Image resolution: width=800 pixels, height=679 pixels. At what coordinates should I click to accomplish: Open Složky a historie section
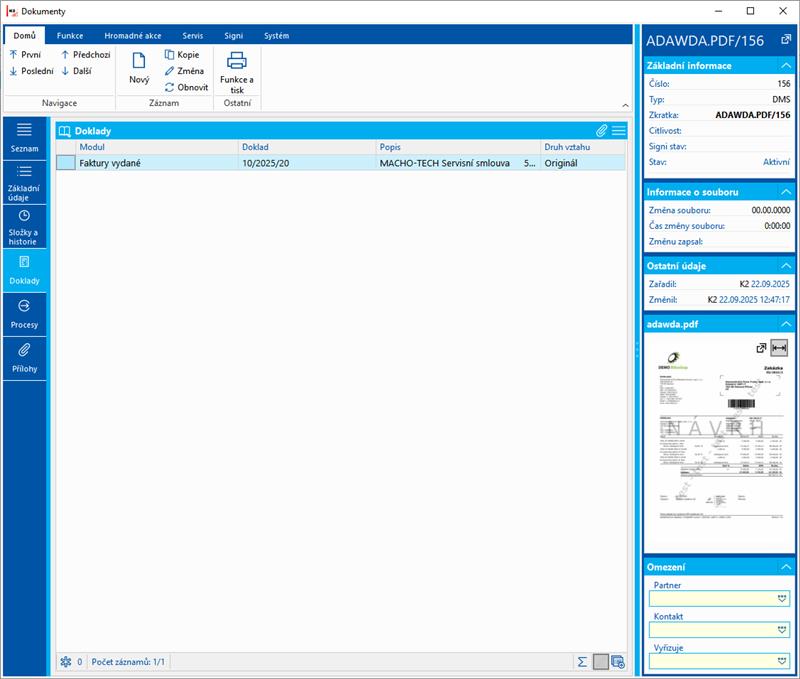(24, 227)
